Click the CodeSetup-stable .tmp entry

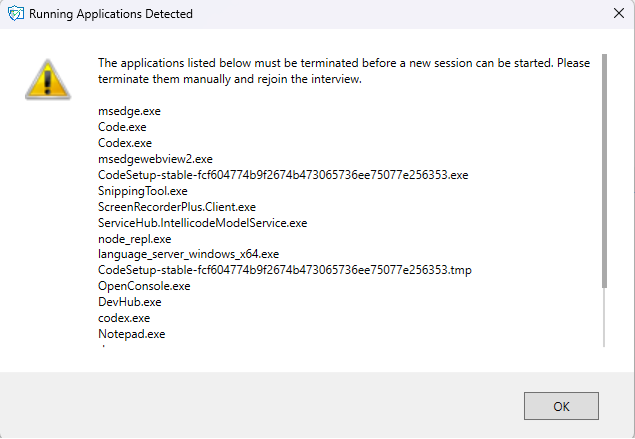click(285, 270)
